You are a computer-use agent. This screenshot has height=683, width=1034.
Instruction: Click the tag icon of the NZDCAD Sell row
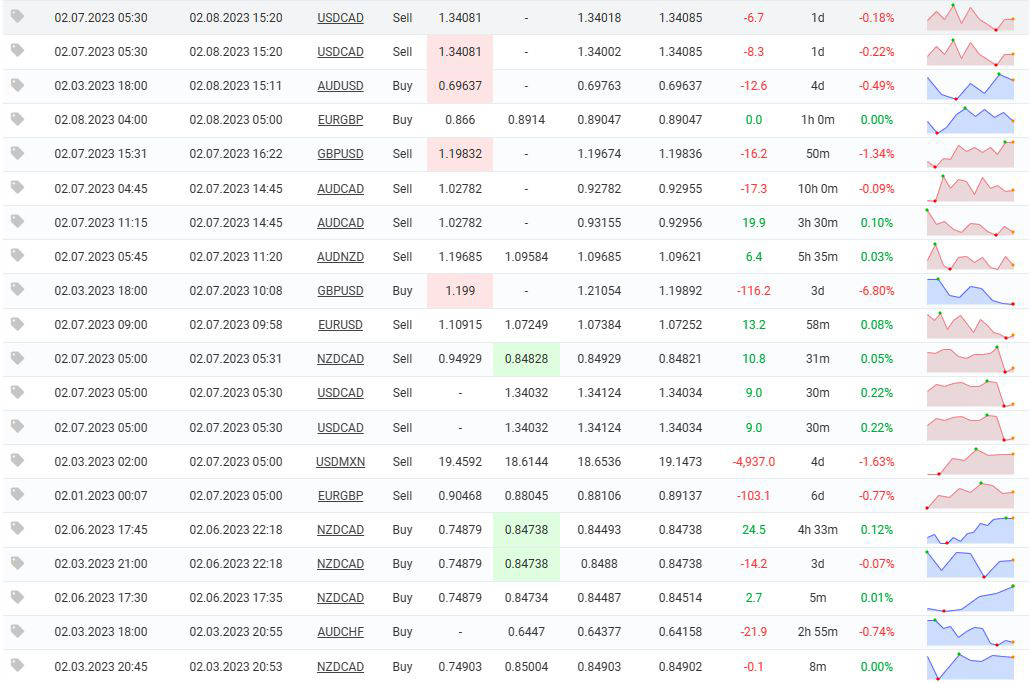click(x=18, y=358)
